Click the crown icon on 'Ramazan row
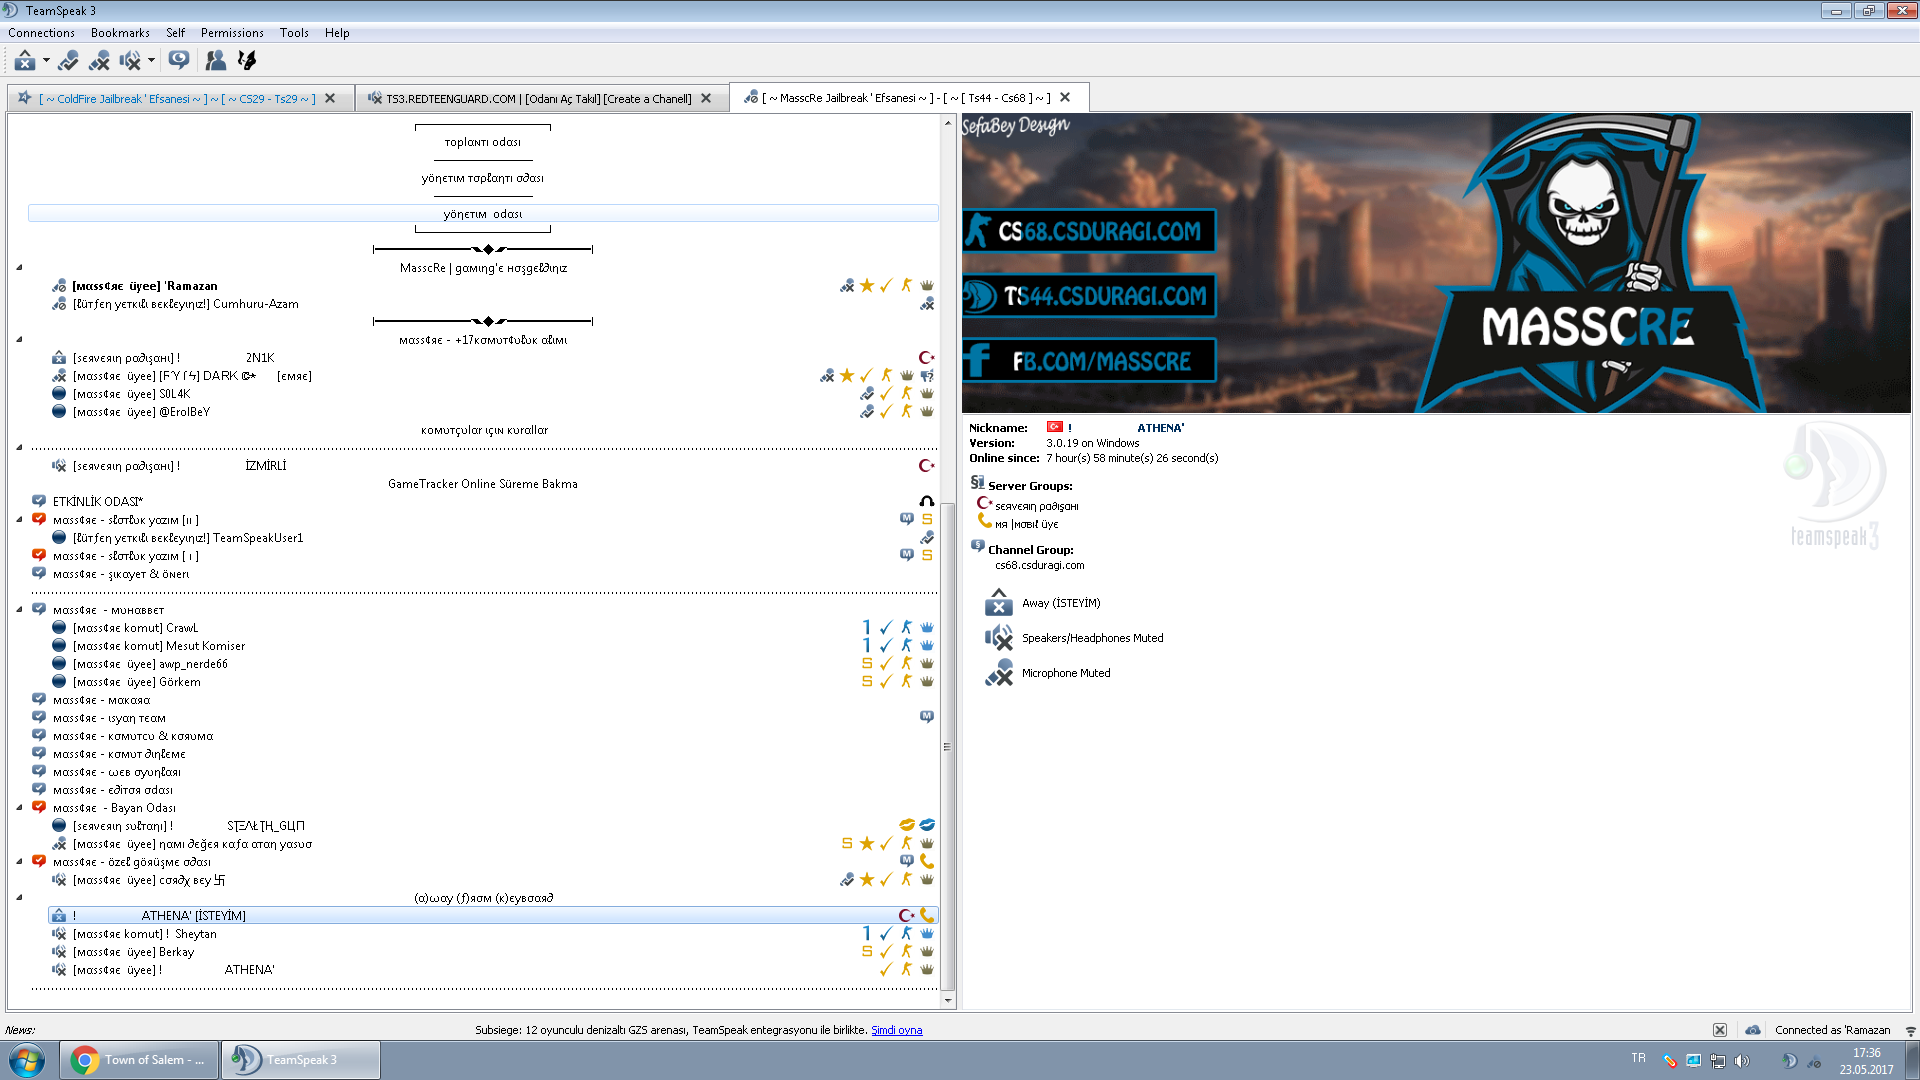Screen dimensions: 1920x1080 [927, 286]
